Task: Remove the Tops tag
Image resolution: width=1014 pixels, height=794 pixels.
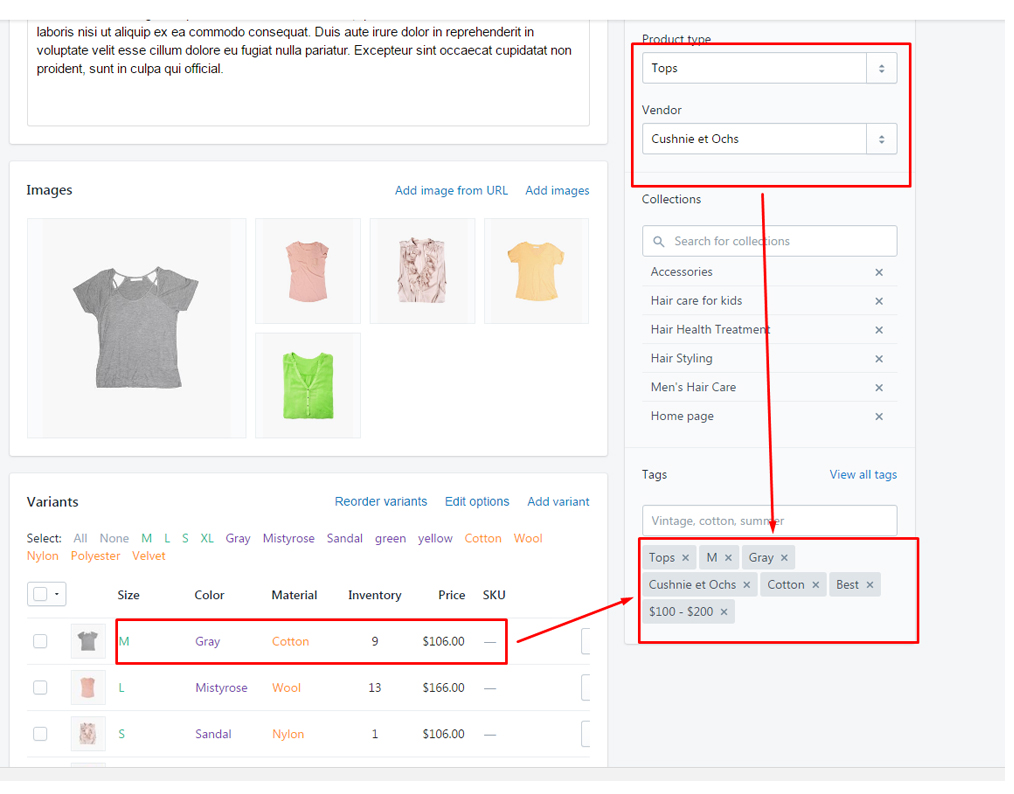Action: point(685,558)
